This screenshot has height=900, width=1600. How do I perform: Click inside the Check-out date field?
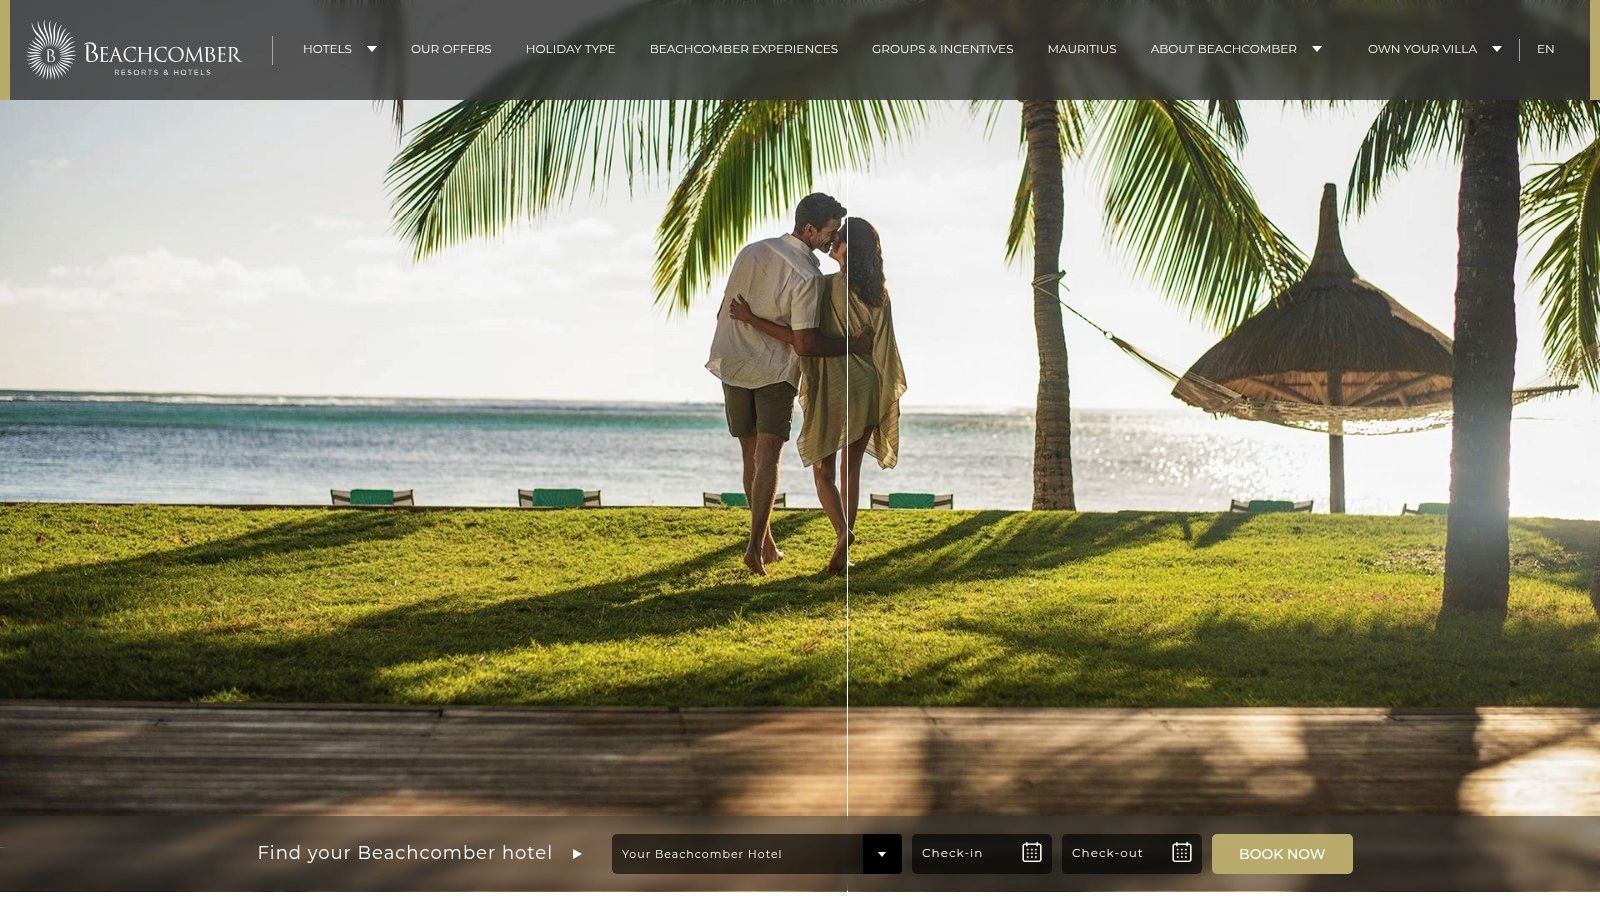[1110, 853]
